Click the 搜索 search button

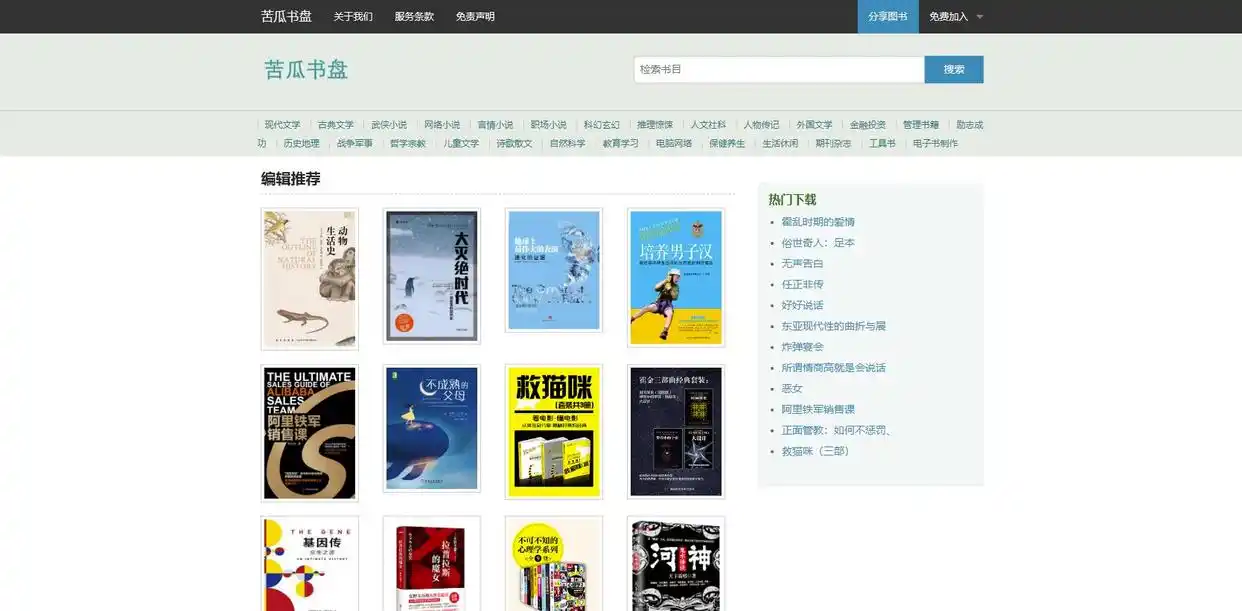(x=953, y=69)
